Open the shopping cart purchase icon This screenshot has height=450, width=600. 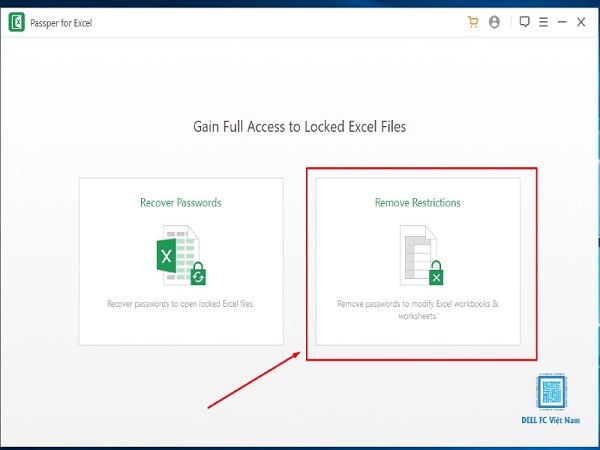(x=473, y=22)
